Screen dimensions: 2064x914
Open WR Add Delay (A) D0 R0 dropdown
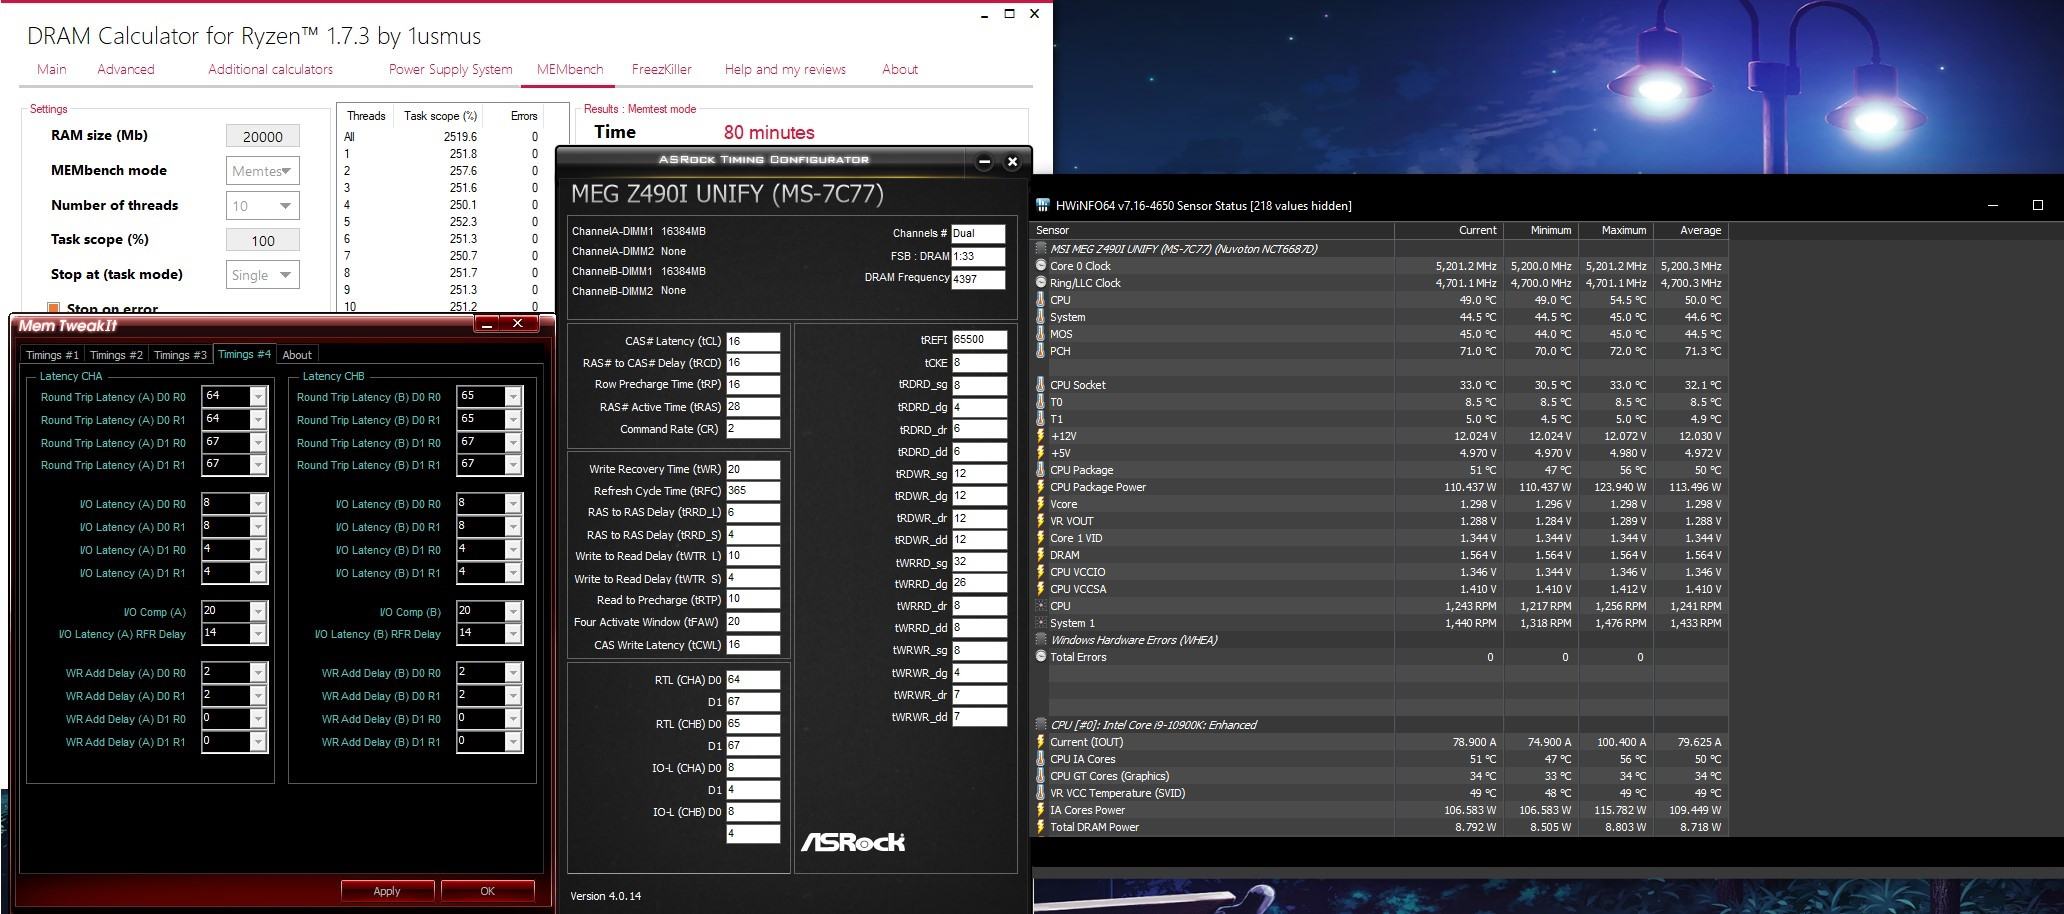click(x=258, y=673)
